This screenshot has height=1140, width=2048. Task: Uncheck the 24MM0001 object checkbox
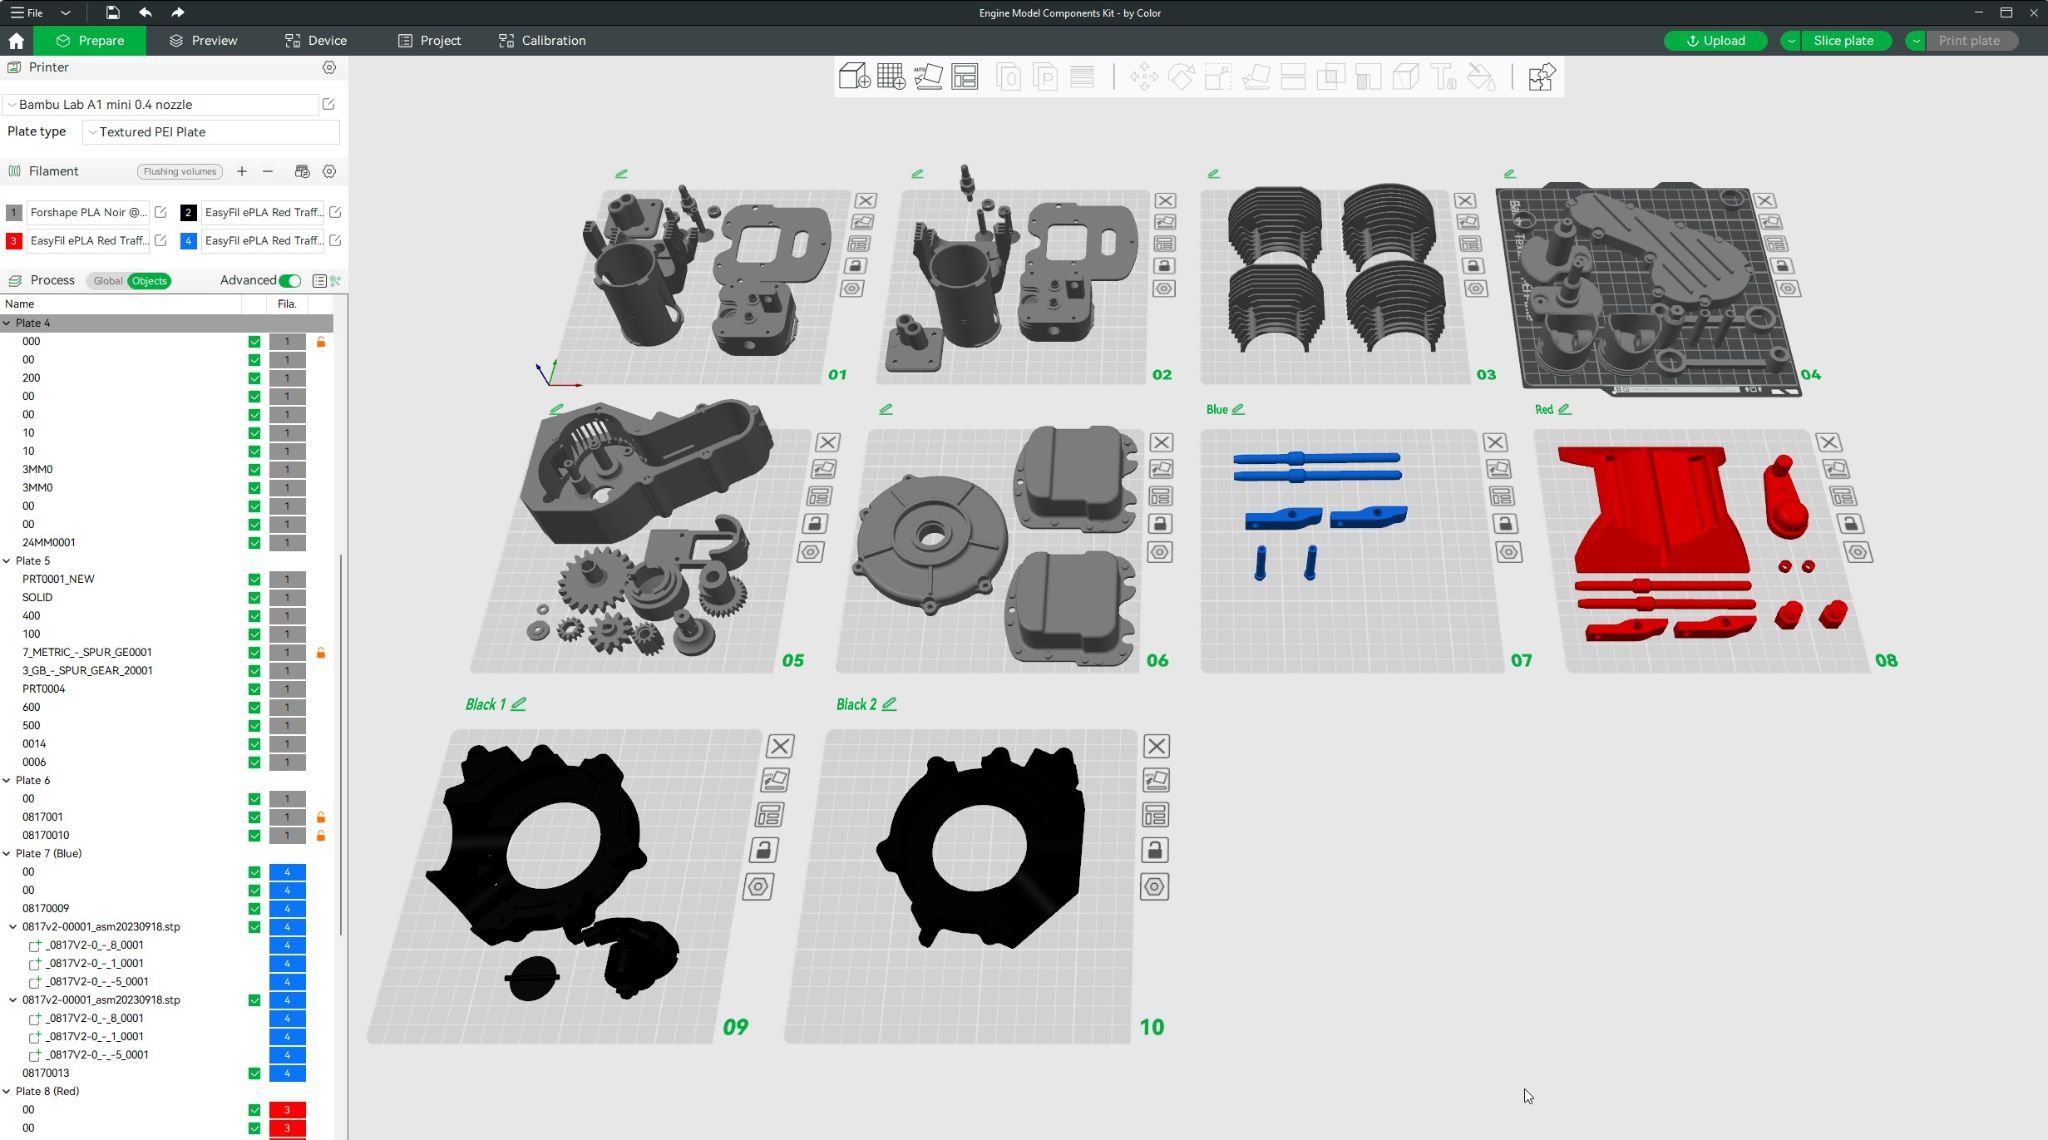pos(254,543)
